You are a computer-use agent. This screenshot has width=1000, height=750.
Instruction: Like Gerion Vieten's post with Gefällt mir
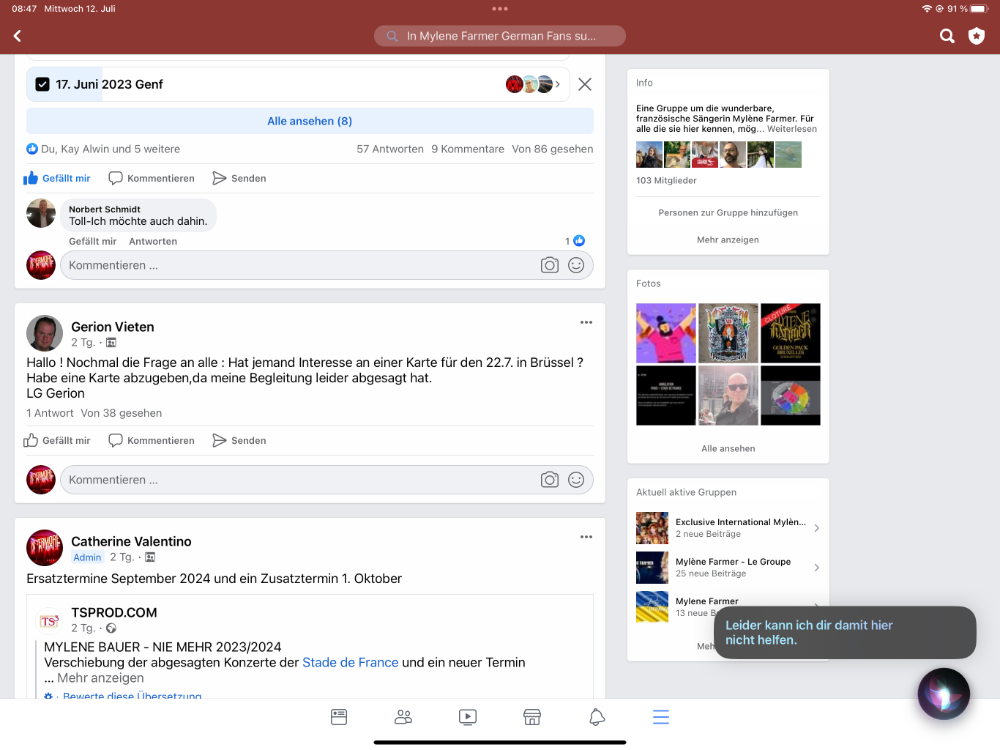pos(58,440)
